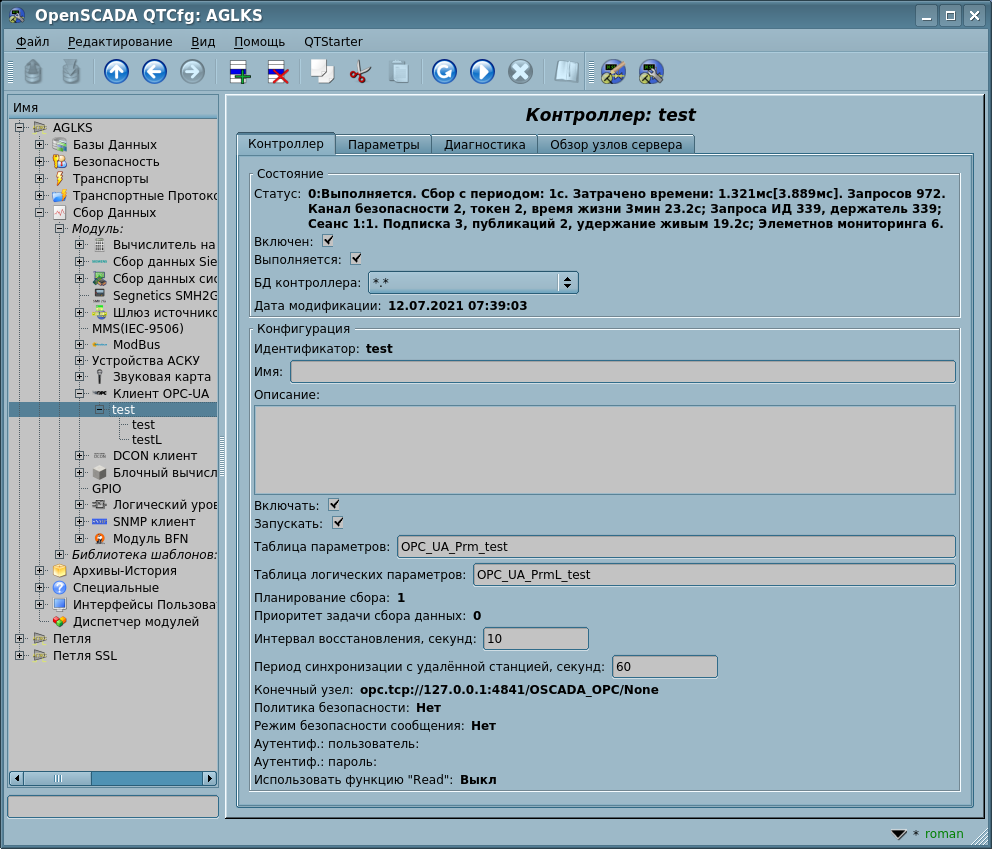Select the Базы Данных tree node

click(x=115, y=145)
